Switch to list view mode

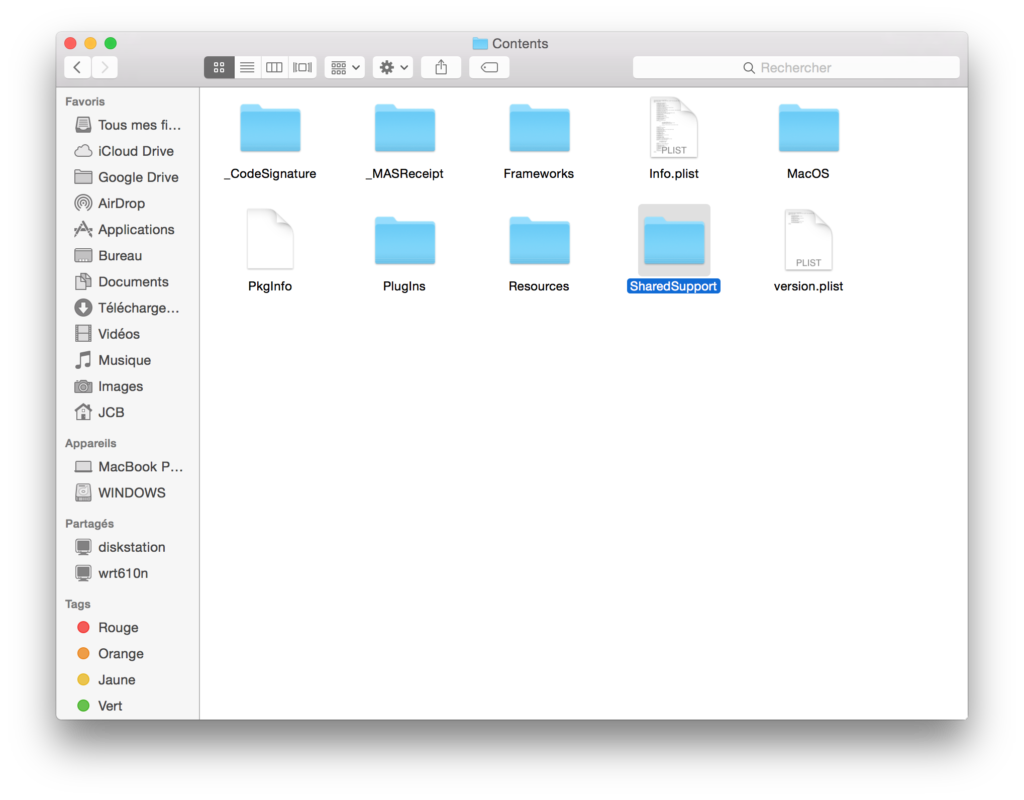[x=247, y=67]
